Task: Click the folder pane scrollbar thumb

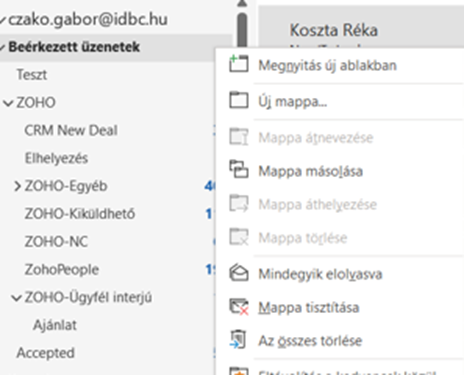Action: (x=243, y=31)
